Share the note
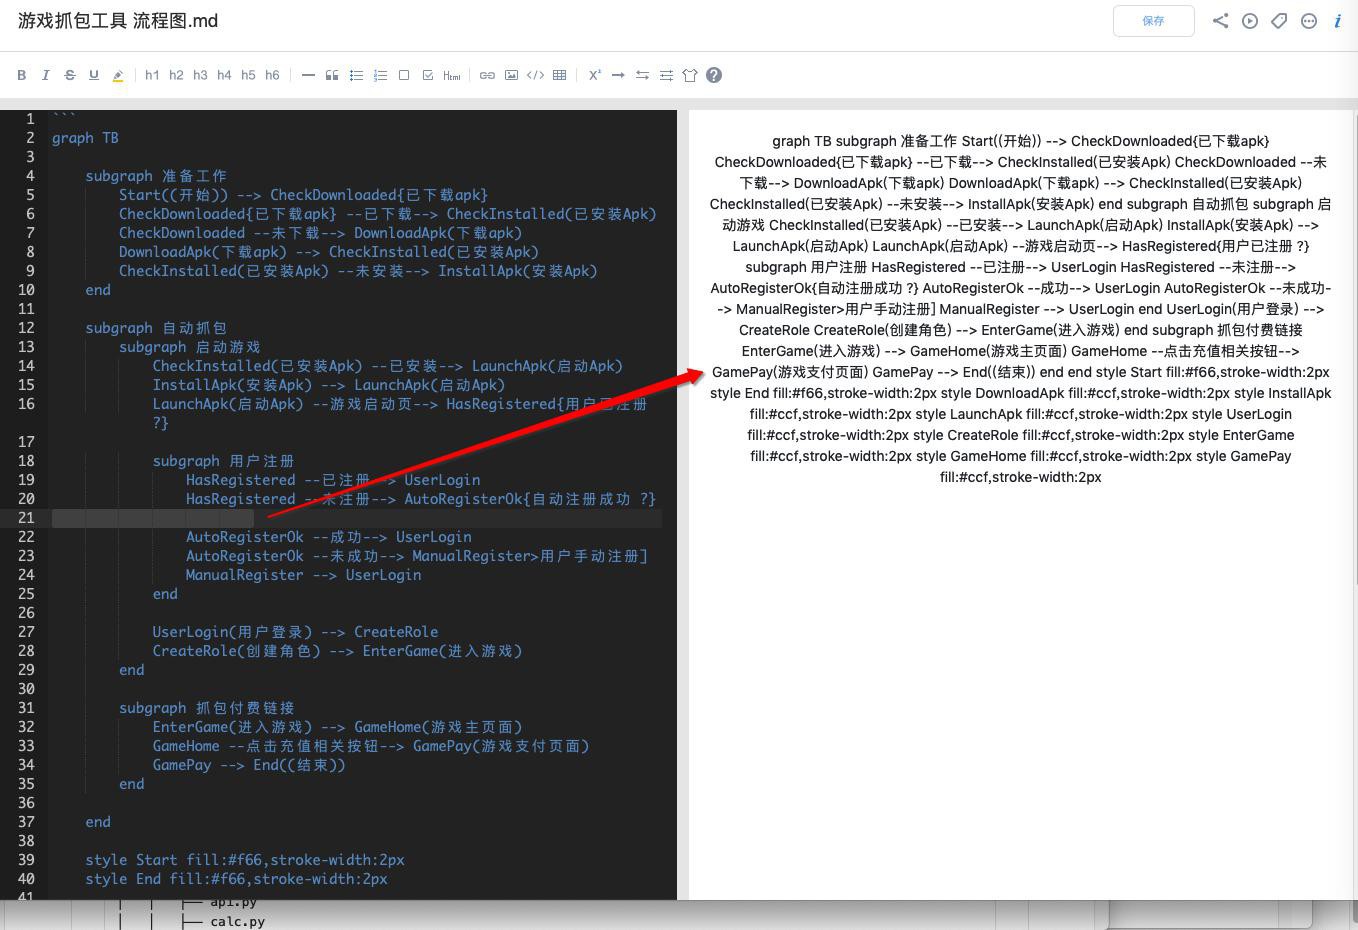This screenshot has height=930, width=1358. 1220,21
